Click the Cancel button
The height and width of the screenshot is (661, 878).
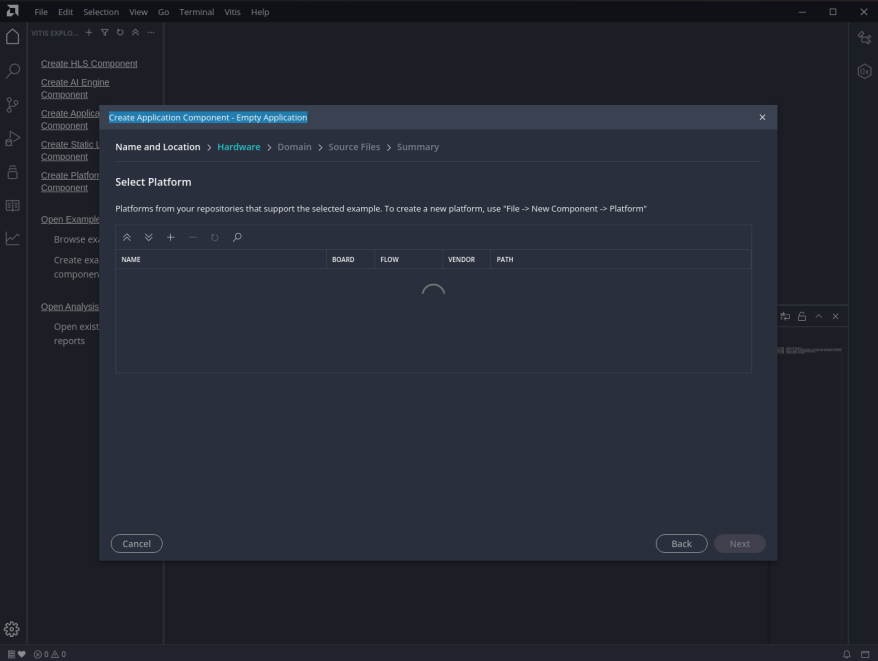click(x=136, y=544)
